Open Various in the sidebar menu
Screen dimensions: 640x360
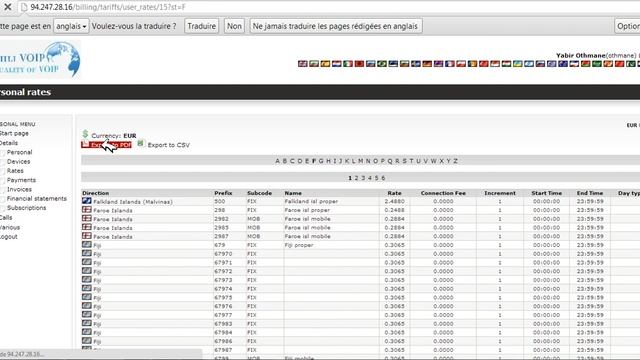10,227
